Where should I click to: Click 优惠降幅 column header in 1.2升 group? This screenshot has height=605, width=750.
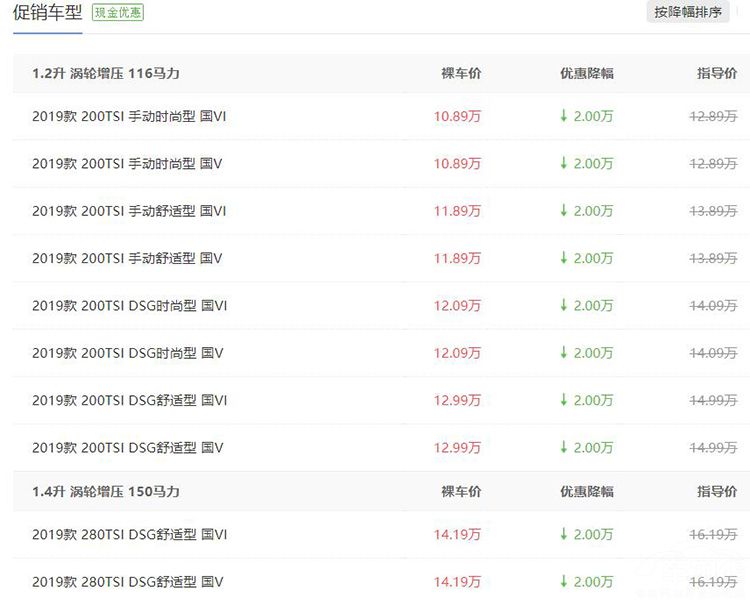587,73
